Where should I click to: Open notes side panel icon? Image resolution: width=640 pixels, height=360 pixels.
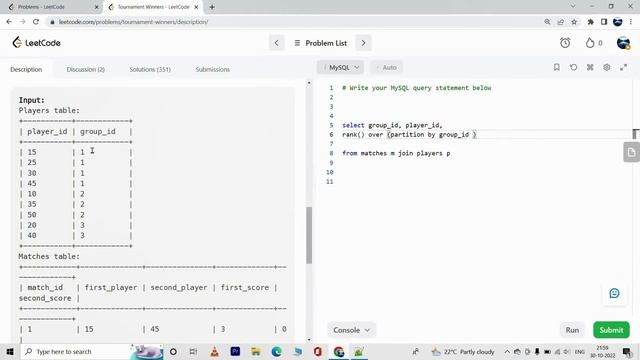pos(631,153)
